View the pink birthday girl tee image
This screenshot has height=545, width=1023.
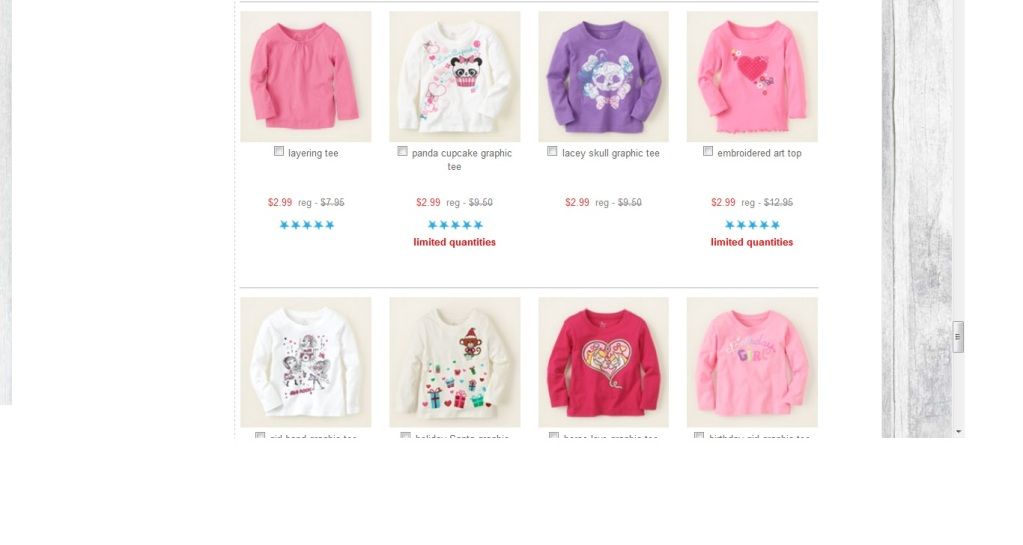752,362
